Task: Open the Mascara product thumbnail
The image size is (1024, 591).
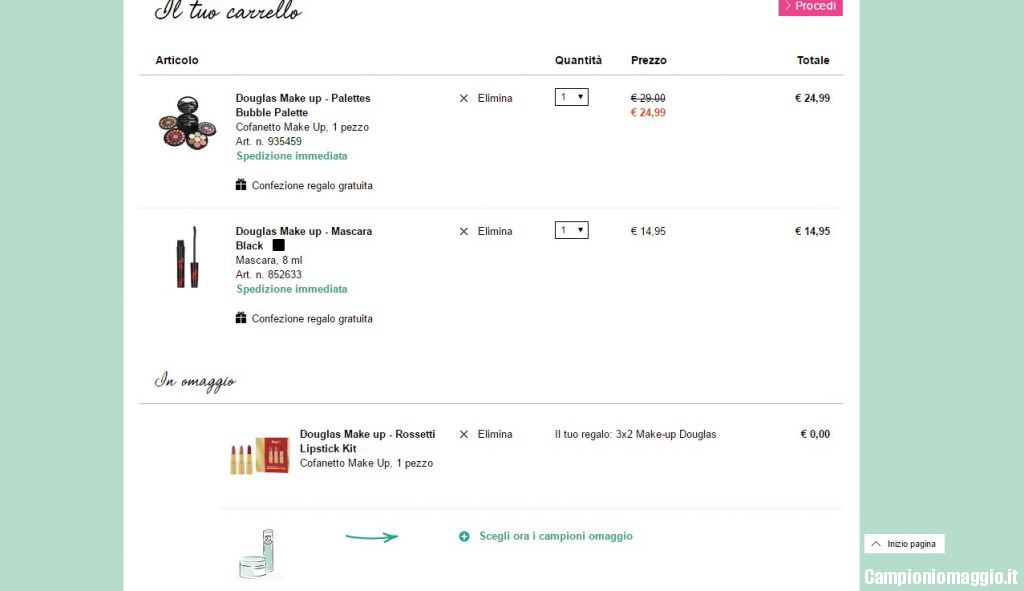Action: (187, 257)
